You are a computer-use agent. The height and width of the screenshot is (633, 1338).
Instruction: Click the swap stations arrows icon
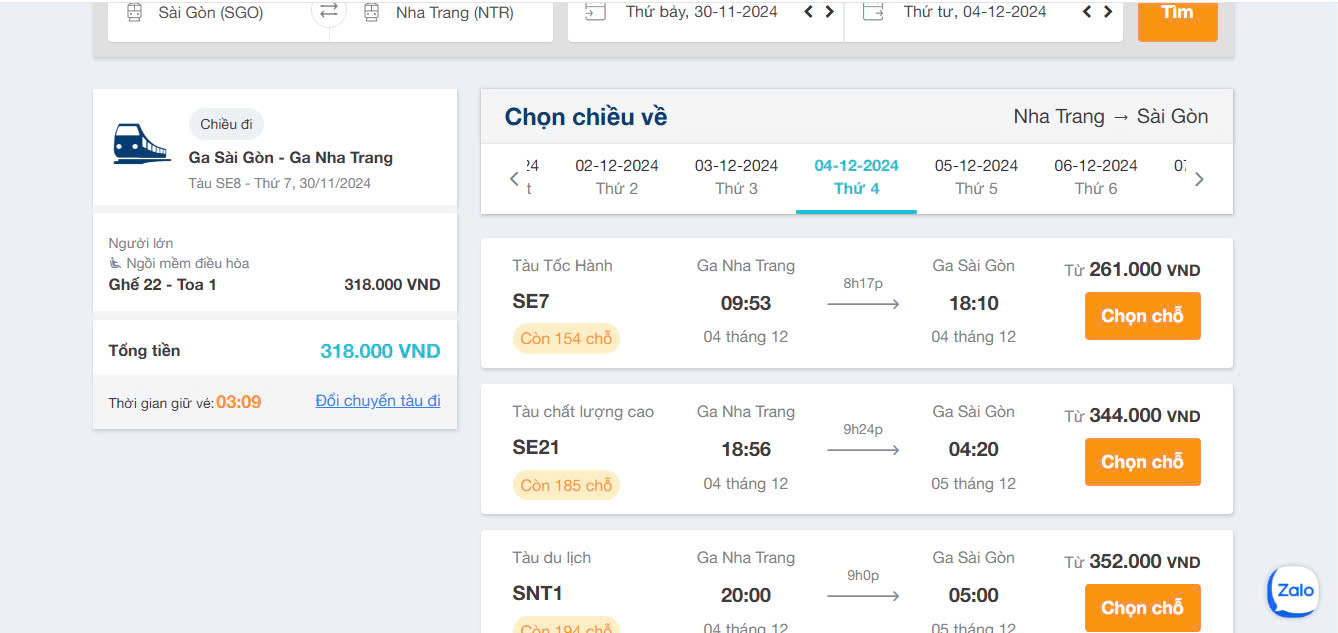point(329,12)
